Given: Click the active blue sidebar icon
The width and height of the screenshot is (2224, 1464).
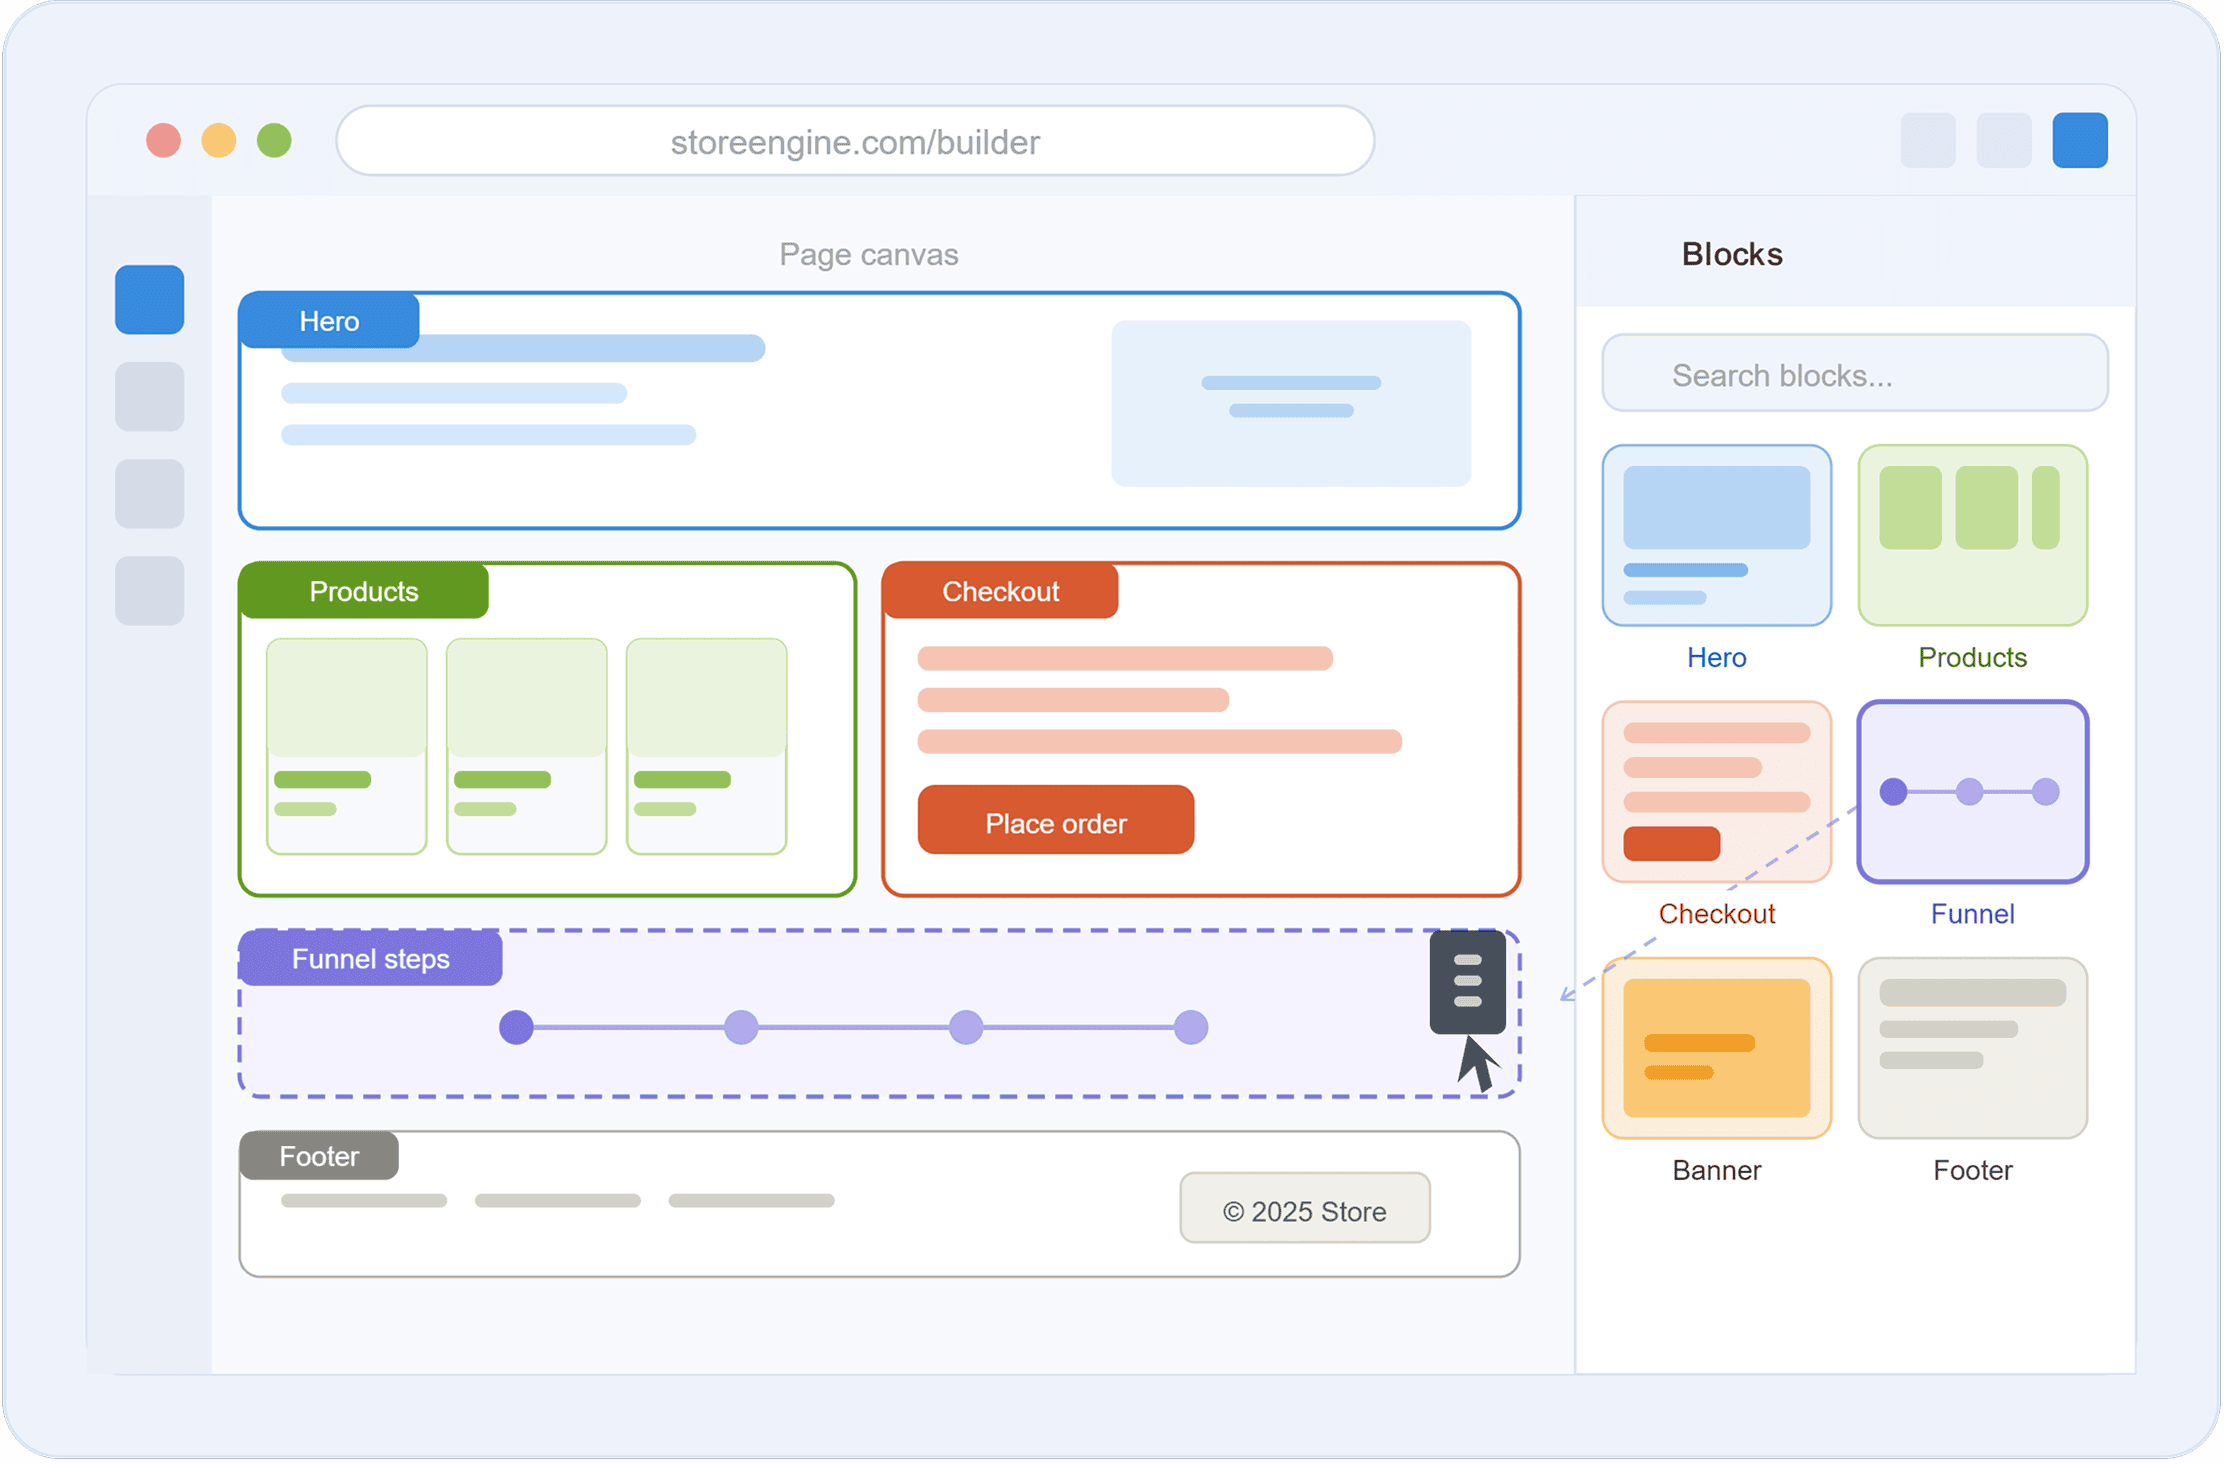Looking at the screenshot, I should pyautogui.click(x=150, y=300).
